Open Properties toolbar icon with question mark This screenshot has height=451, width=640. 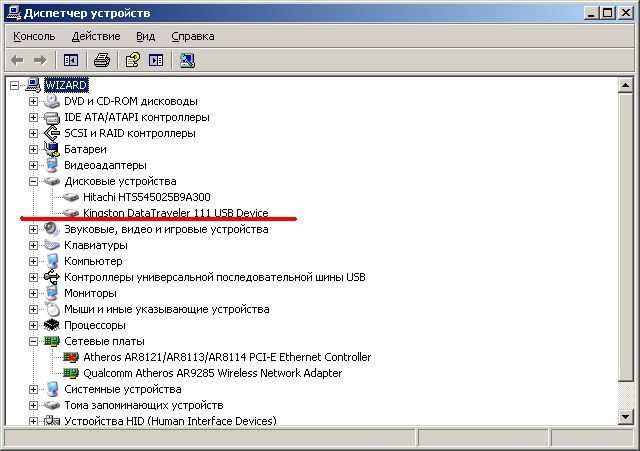[133, 60]
